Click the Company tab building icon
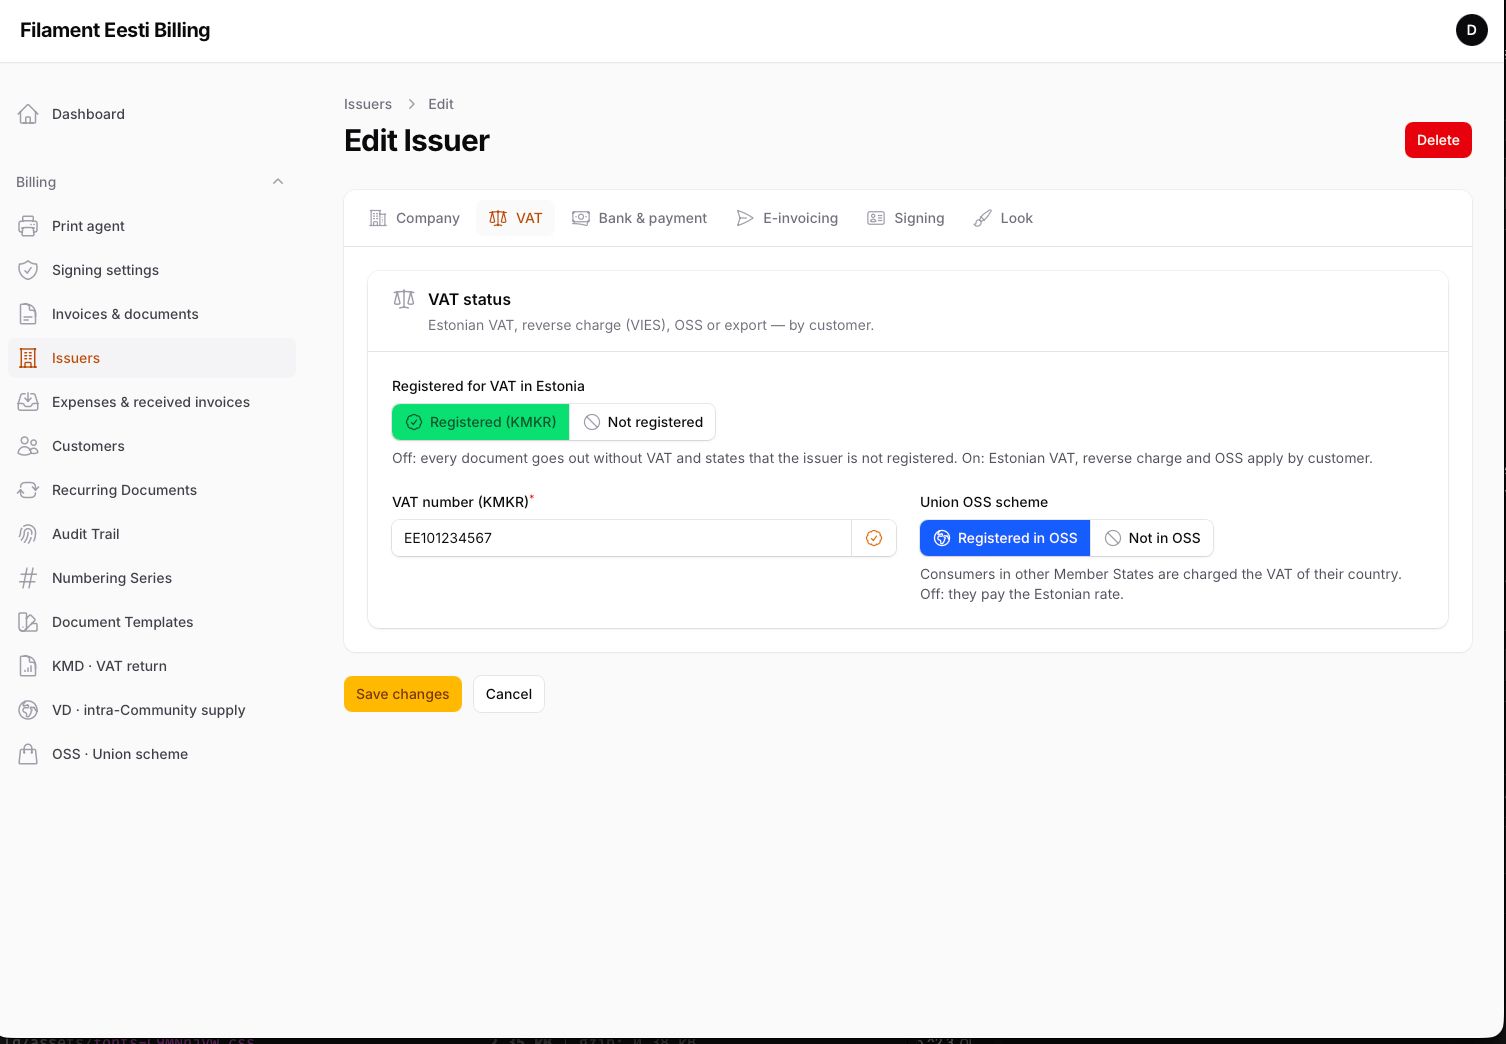 tap(378, 218)
